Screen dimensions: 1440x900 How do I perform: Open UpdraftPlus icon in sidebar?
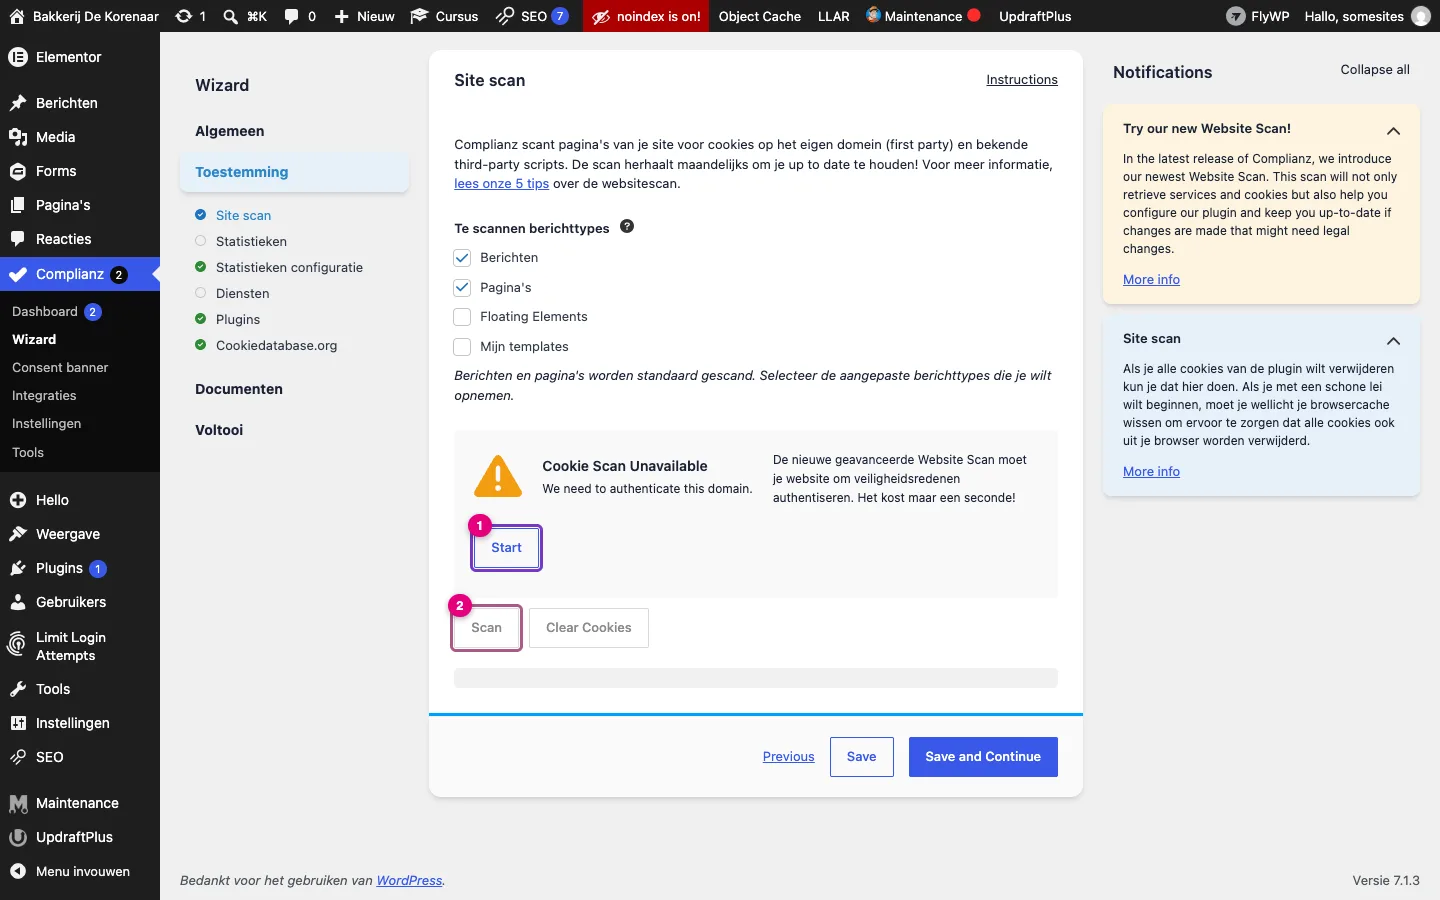coord(18,837)
